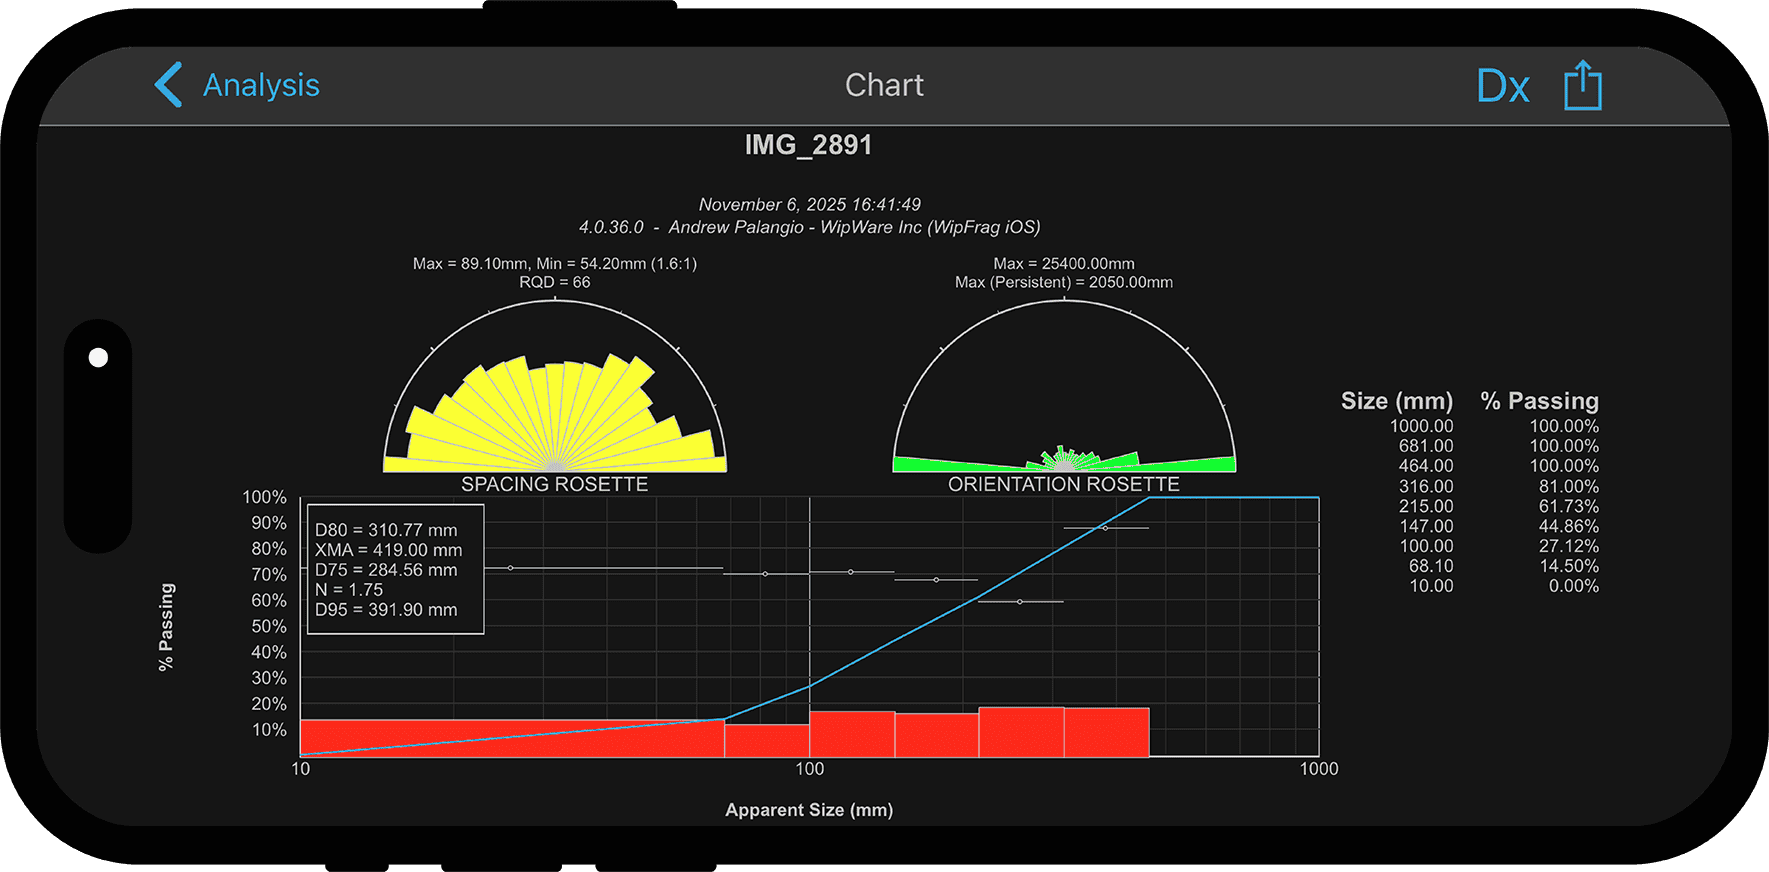
Task: Tap the November 6, 2025 timestamp
Action: [x=809, y=205]
